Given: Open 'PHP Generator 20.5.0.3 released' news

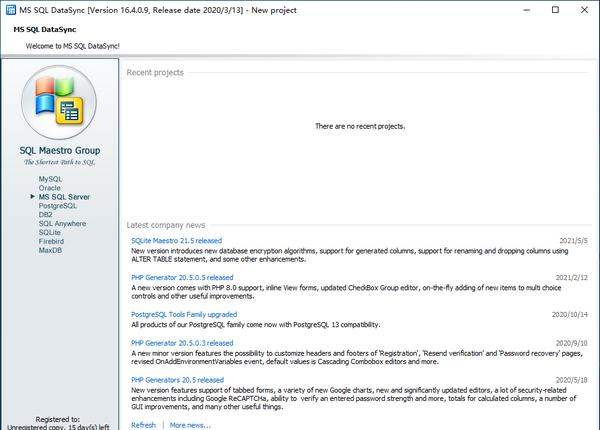Looking at the screenshot, I should coord(182,343).
